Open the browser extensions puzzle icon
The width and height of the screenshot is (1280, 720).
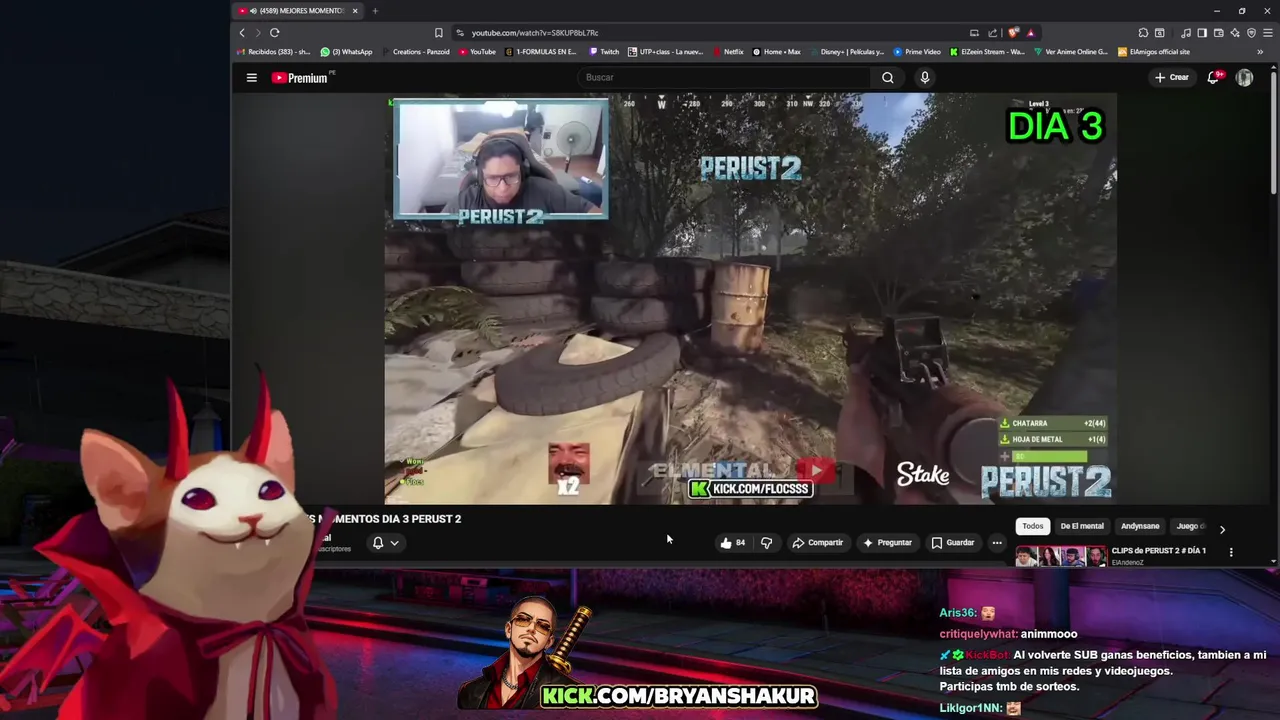[1143, 33]
